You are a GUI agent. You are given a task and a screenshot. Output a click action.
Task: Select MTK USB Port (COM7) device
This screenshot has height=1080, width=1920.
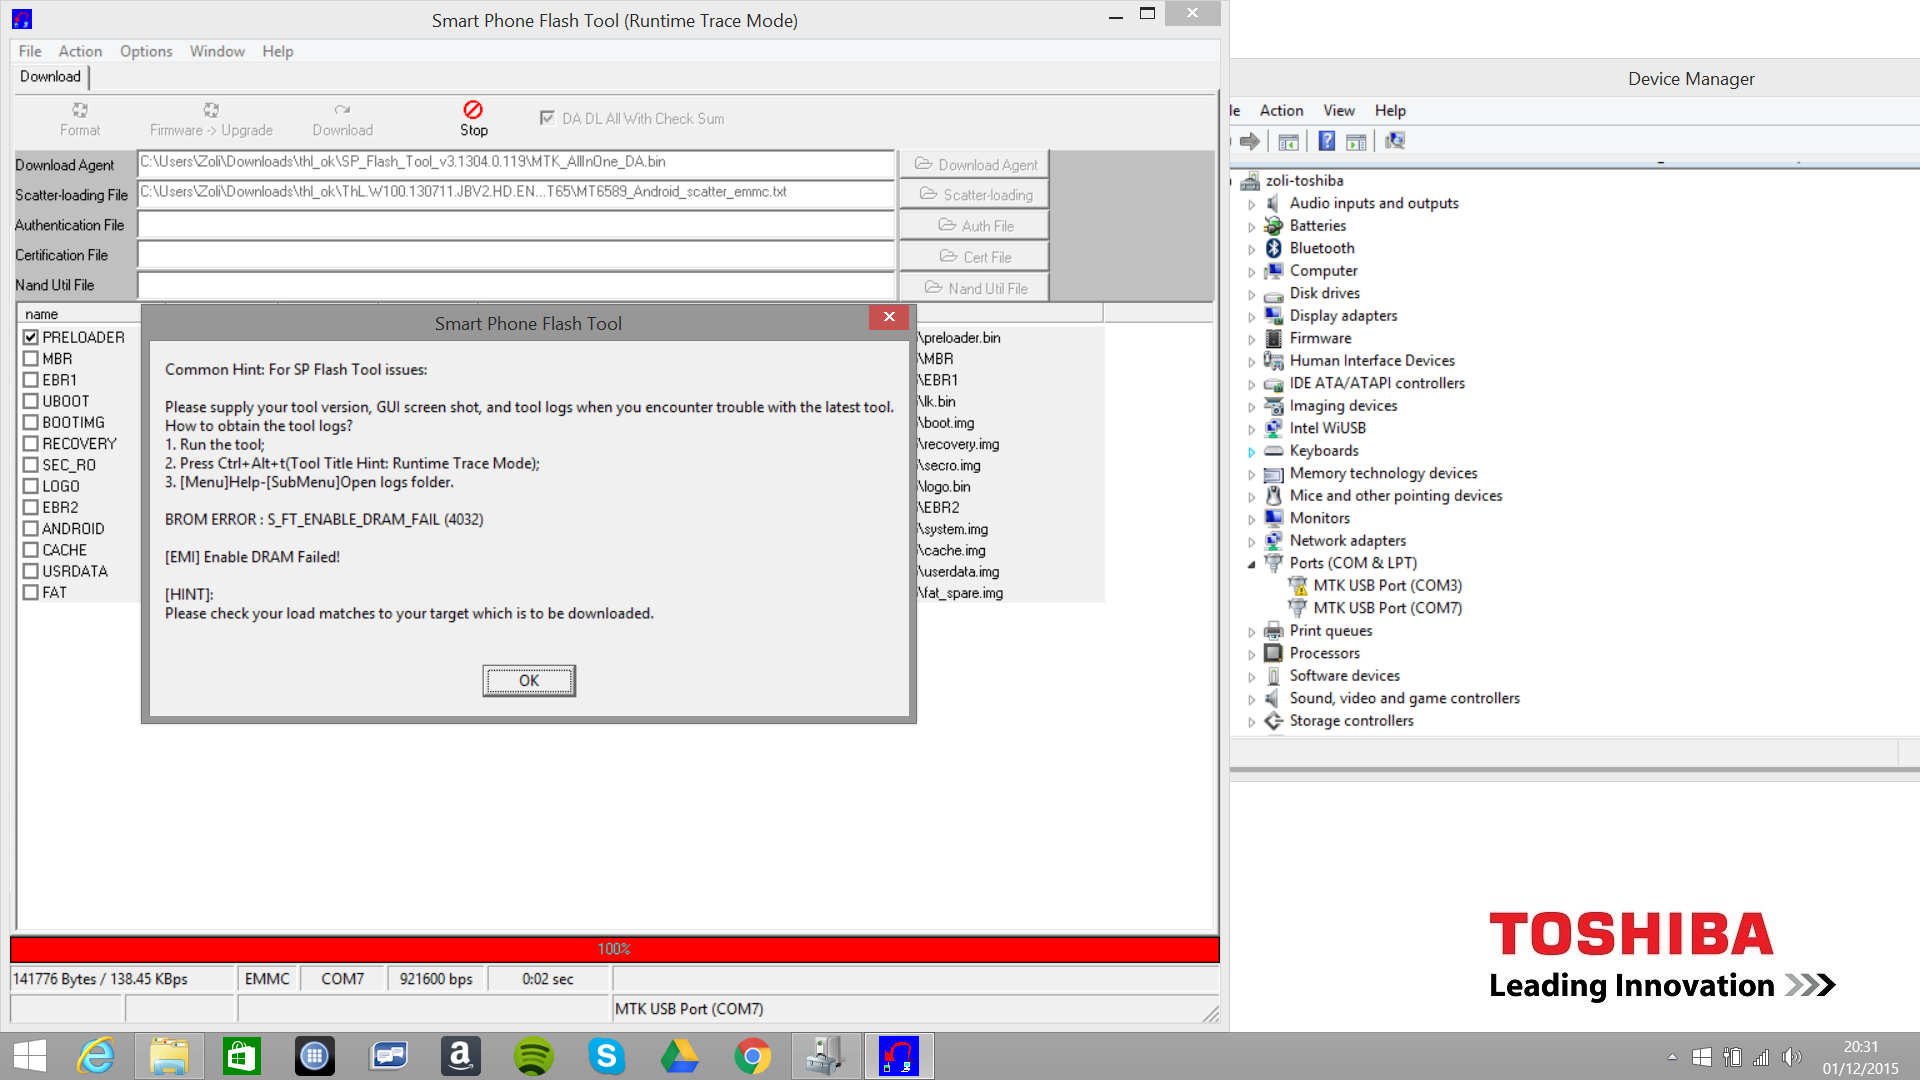coord(1387,608)
